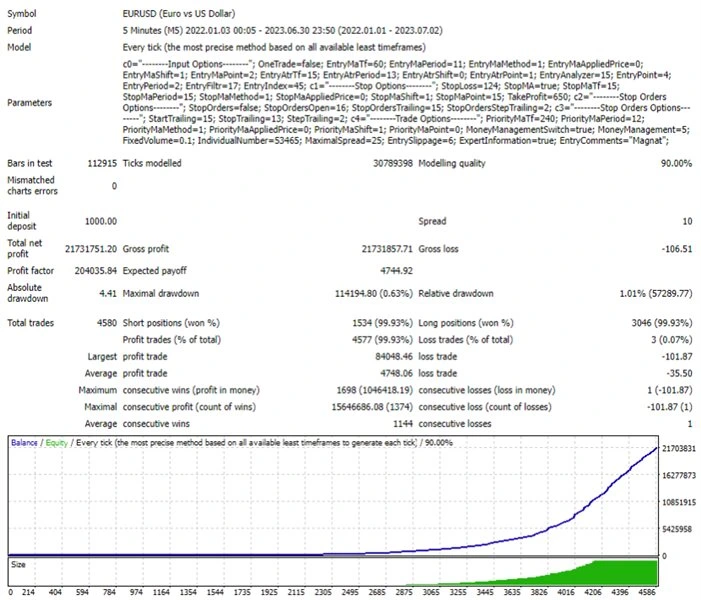This screenshot has height=600, width=701.
Task: Click the Period value 5 Minutes (M5)
Action: click(152, 30)
